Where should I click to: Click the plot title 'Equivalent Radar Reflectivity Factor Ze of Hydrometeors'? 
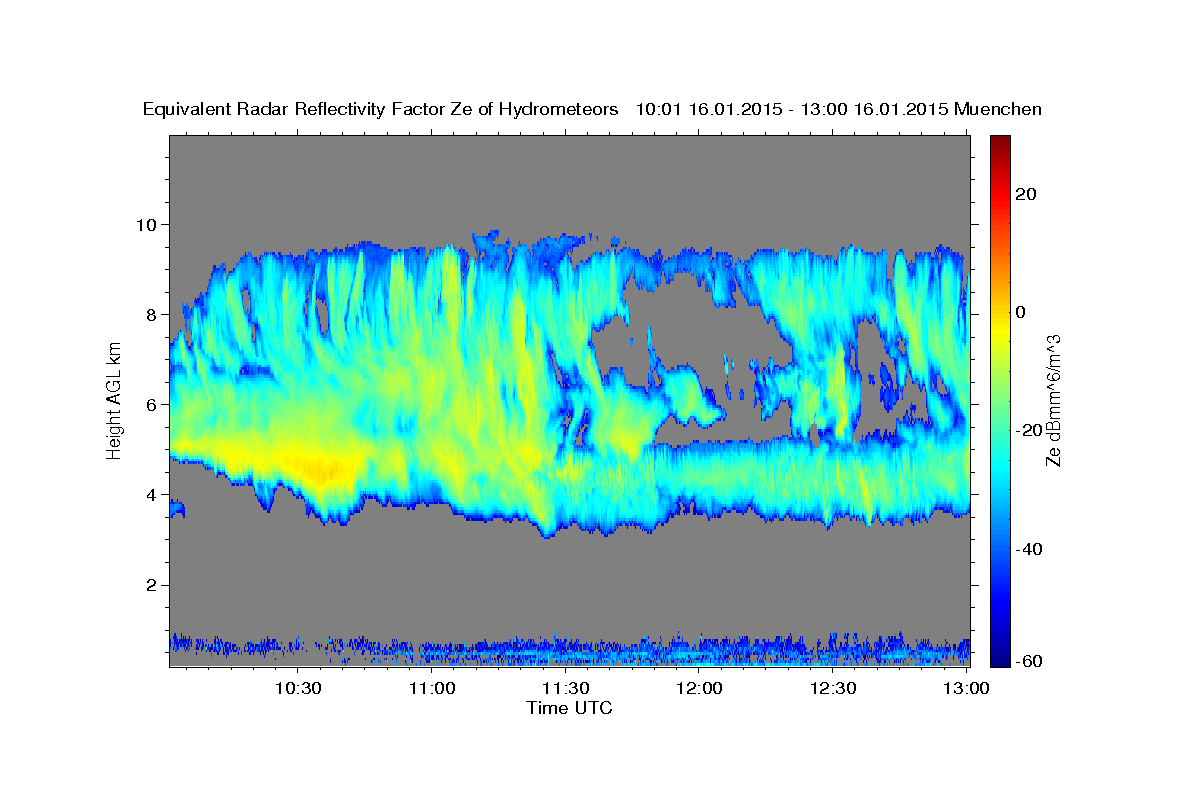(381, 110)
